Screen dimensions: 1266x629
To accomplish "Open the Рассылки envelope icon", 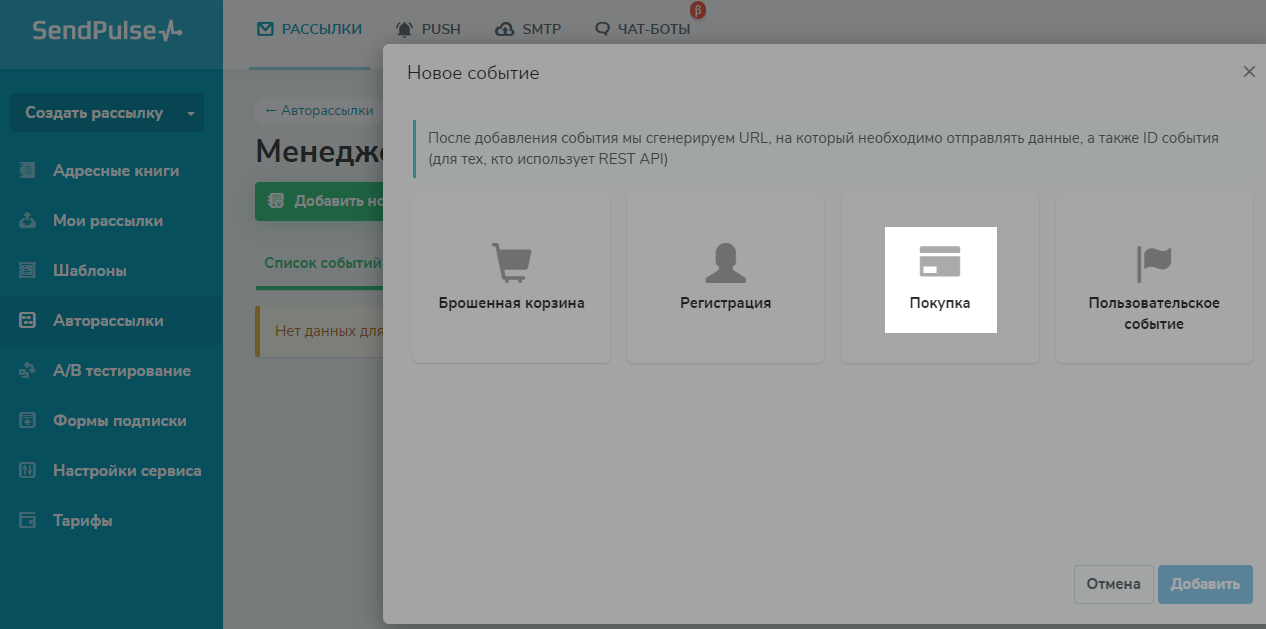I will (265, 29).
